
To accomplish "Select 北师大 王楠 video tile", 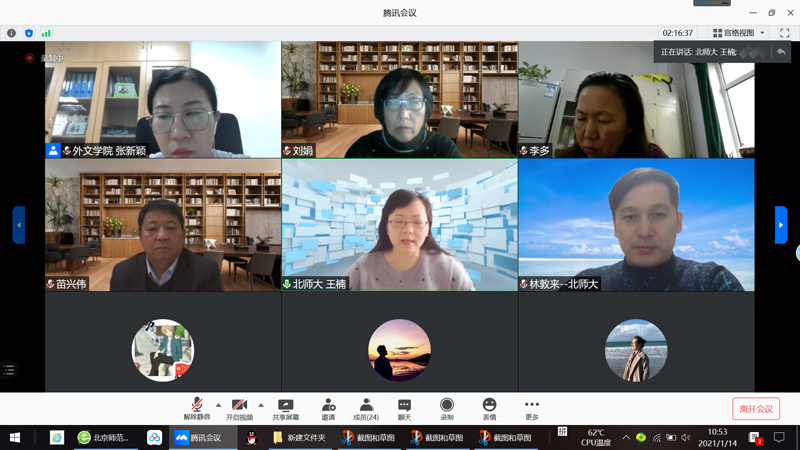I will [399, 225].
